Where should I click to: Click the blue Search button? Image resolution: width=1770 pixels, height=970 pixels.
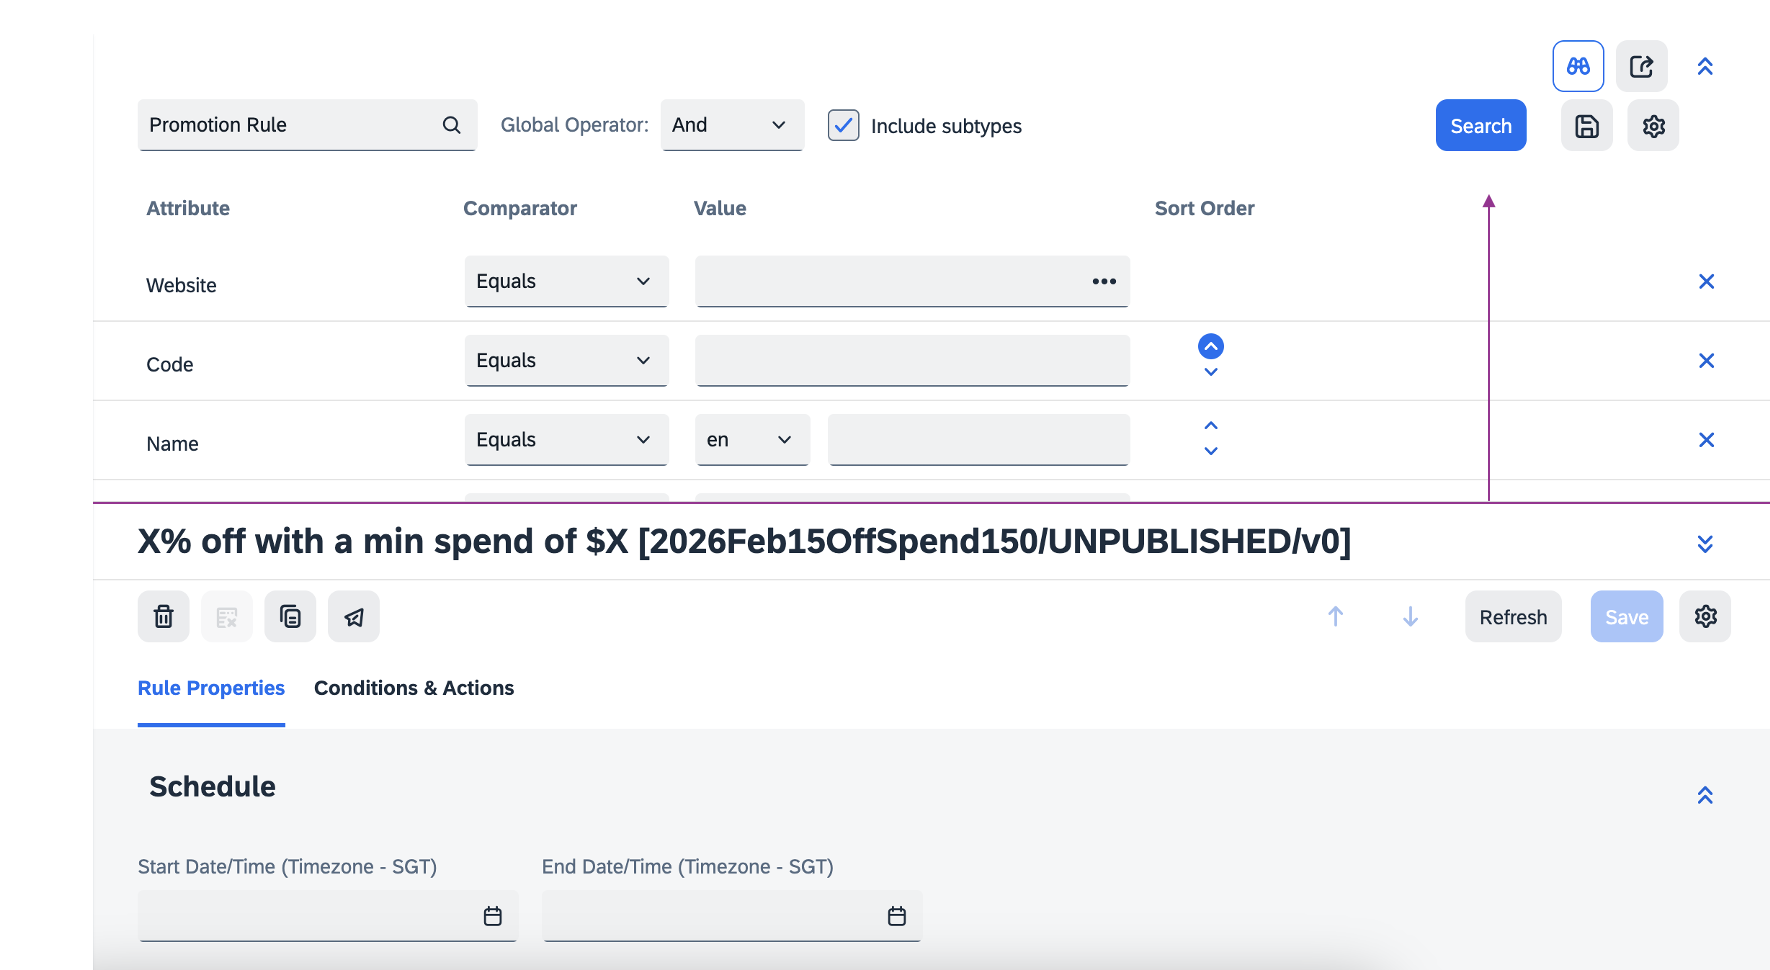pyautogui.click(x=1480, y=126)
